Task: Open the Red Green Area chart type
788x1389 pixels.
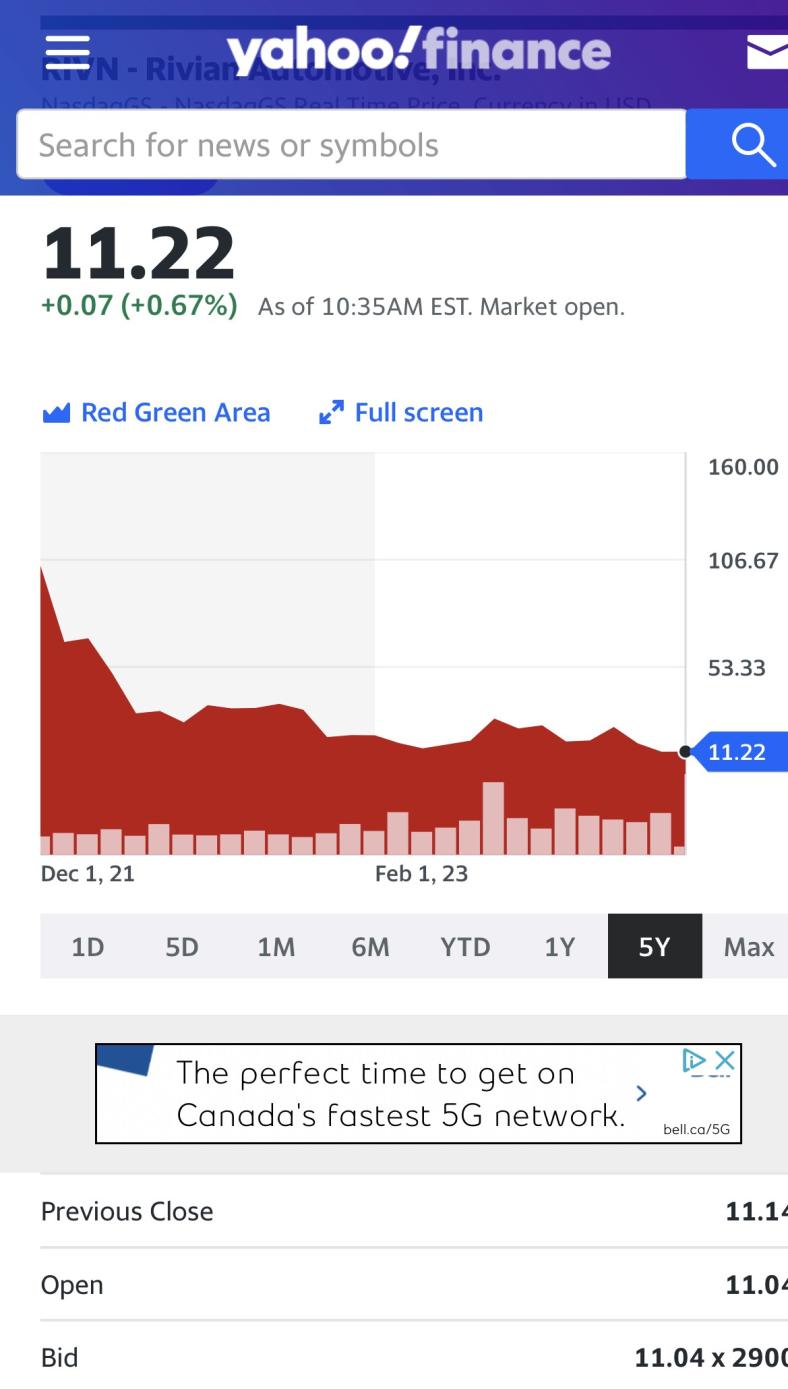Action: (175, 413)
